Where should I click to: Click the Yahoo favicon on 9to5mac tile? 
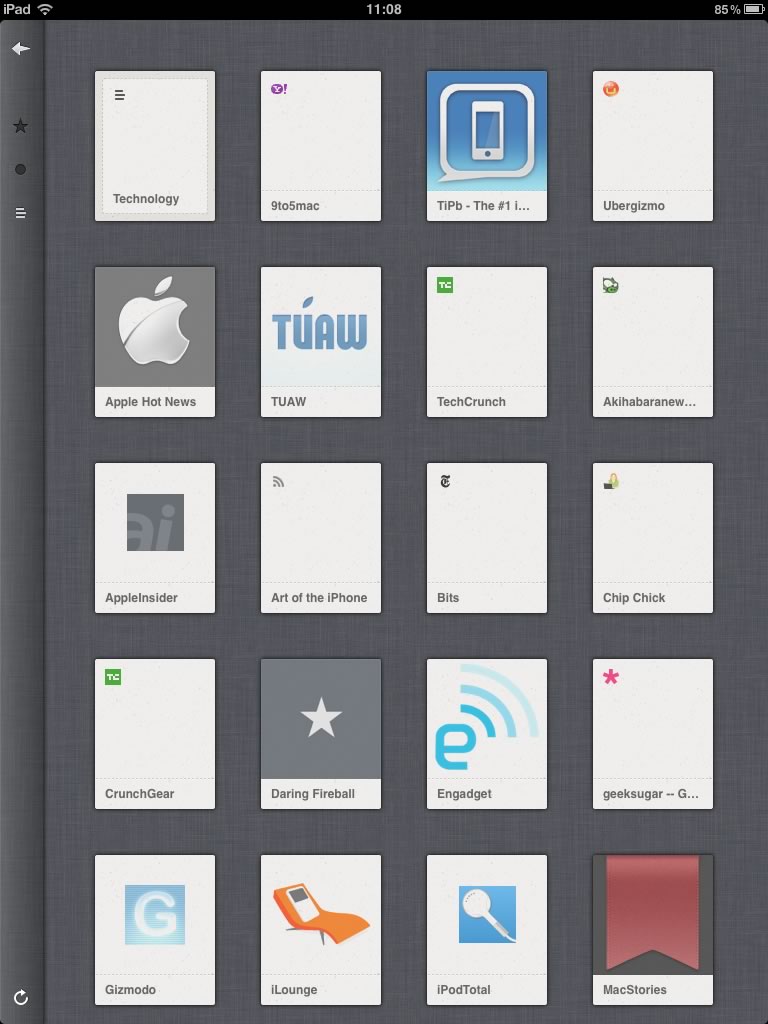click(x=279, y=89)
